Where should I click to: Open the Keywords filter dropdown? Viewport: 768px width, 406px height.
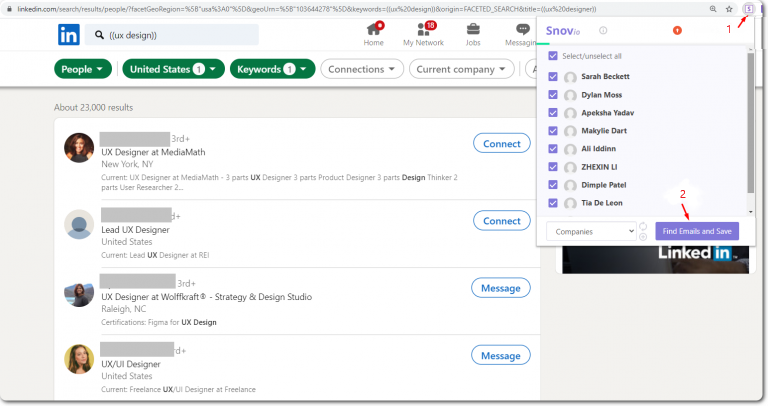tap(272, 69)
